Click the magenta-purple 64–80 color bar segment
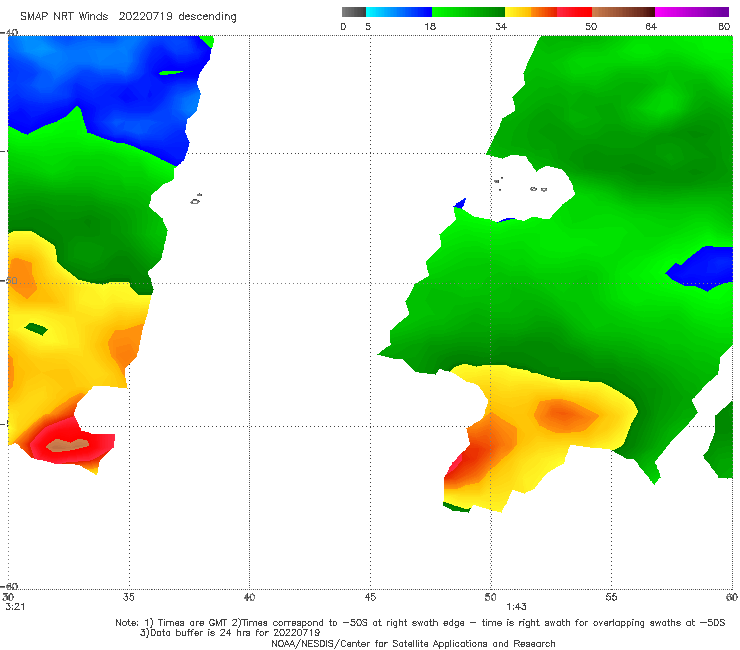 pyautogui.click(x=692, y=12)
